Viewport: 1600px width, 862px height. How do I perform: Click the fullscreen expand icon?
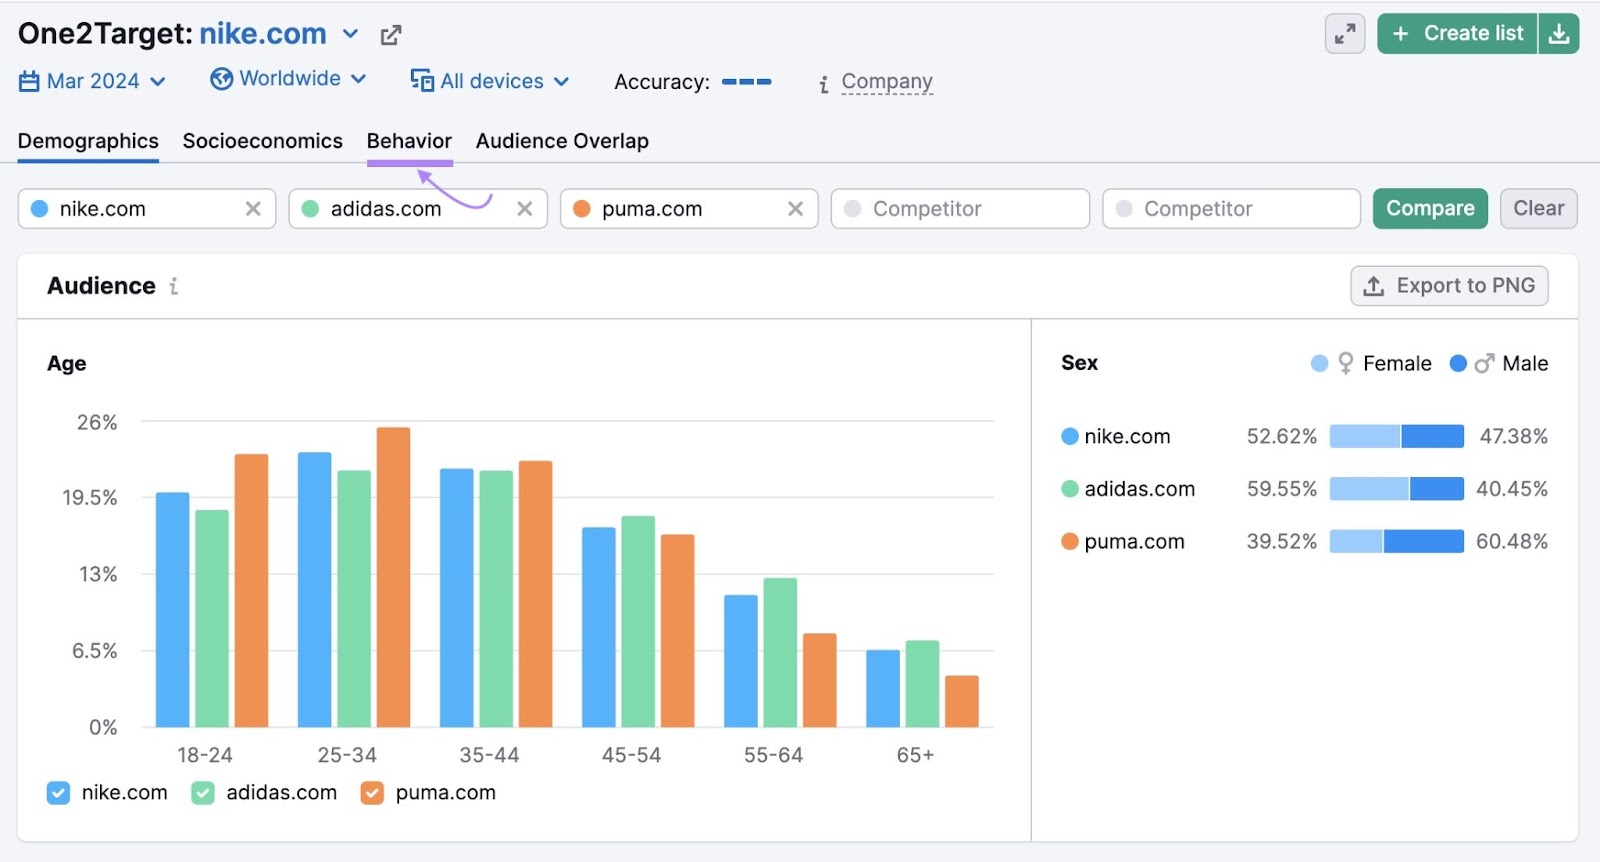1345,34
